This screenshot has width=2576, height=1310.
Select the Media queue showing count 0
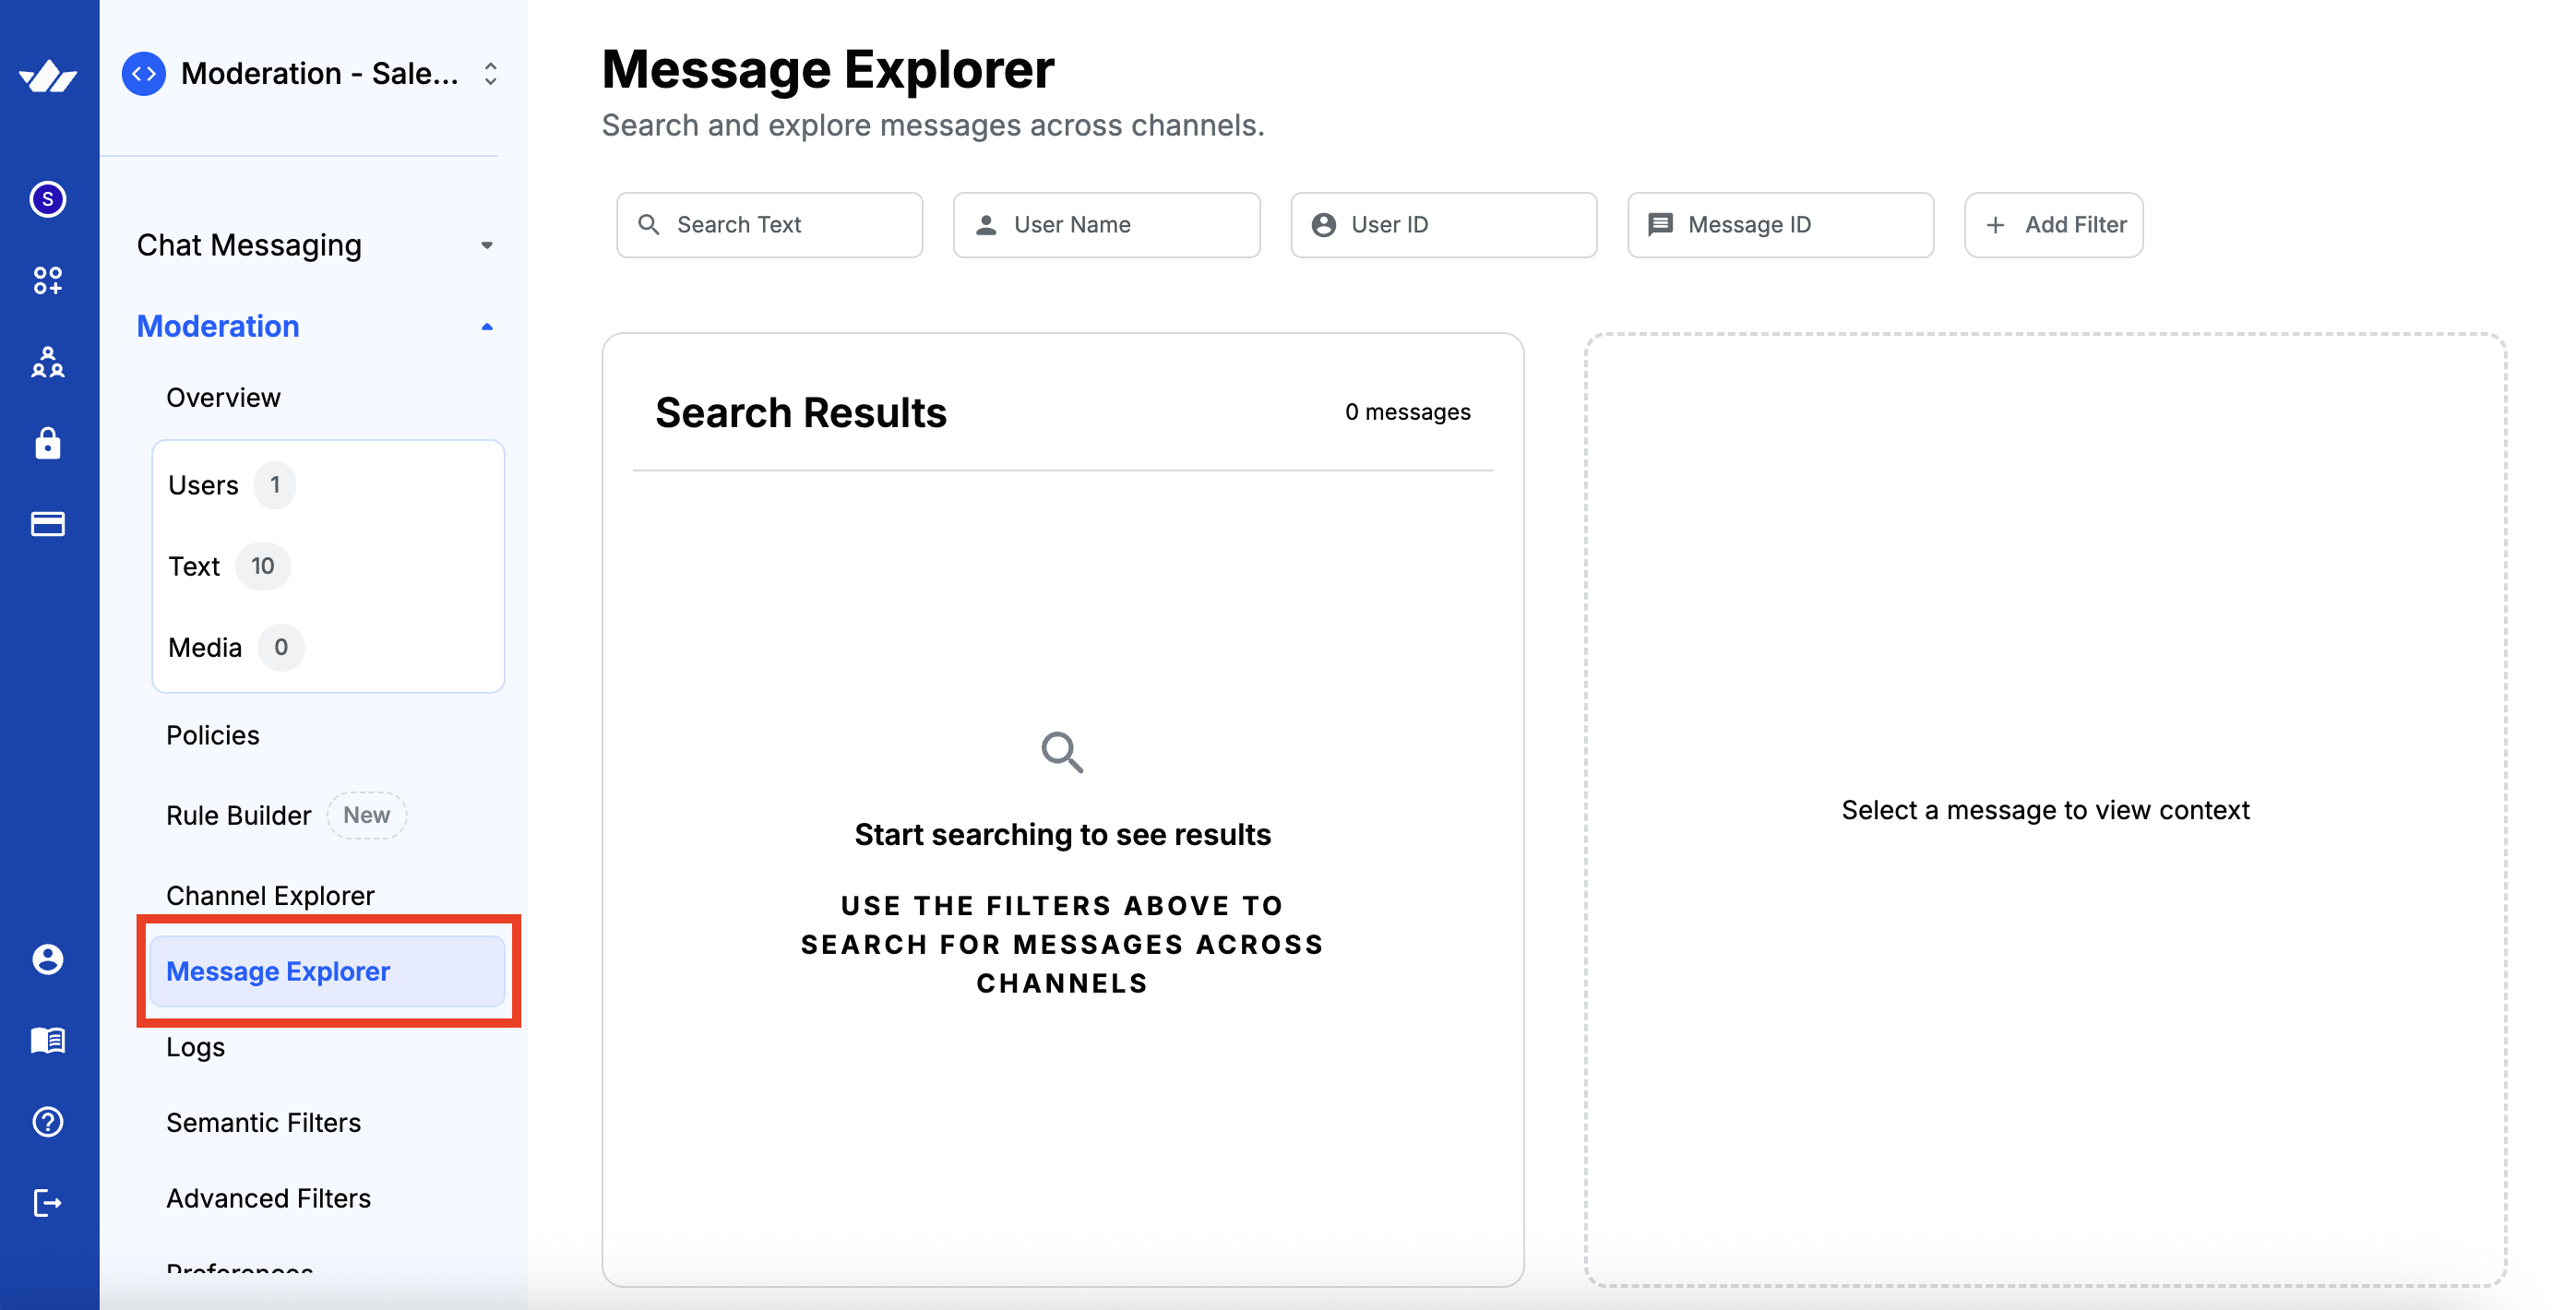pos(205,647)
